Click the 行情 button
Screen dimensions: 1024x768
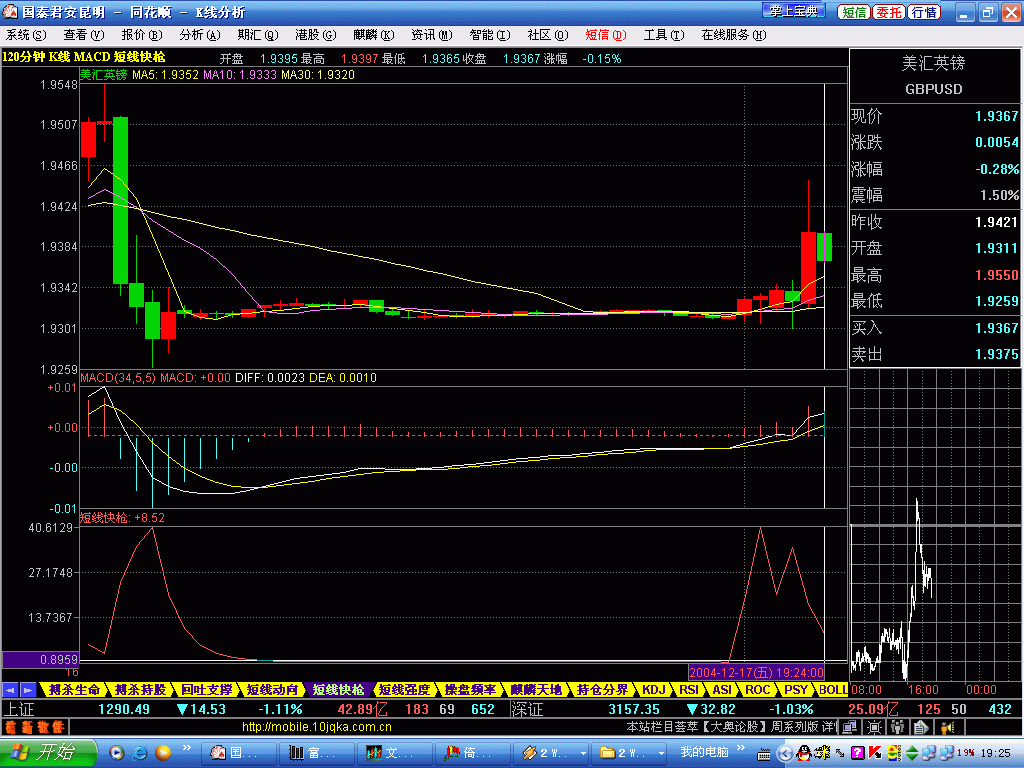coord(924,12)
